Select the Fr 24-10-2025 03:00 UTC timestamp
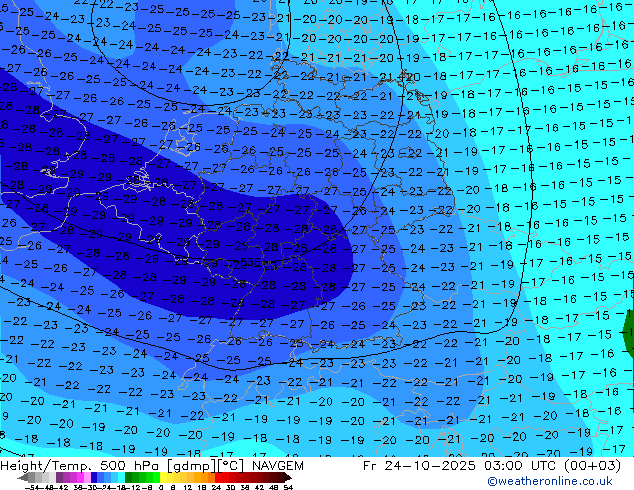The width and height of the screenshot is (634, 490). (x=491, y=466)
